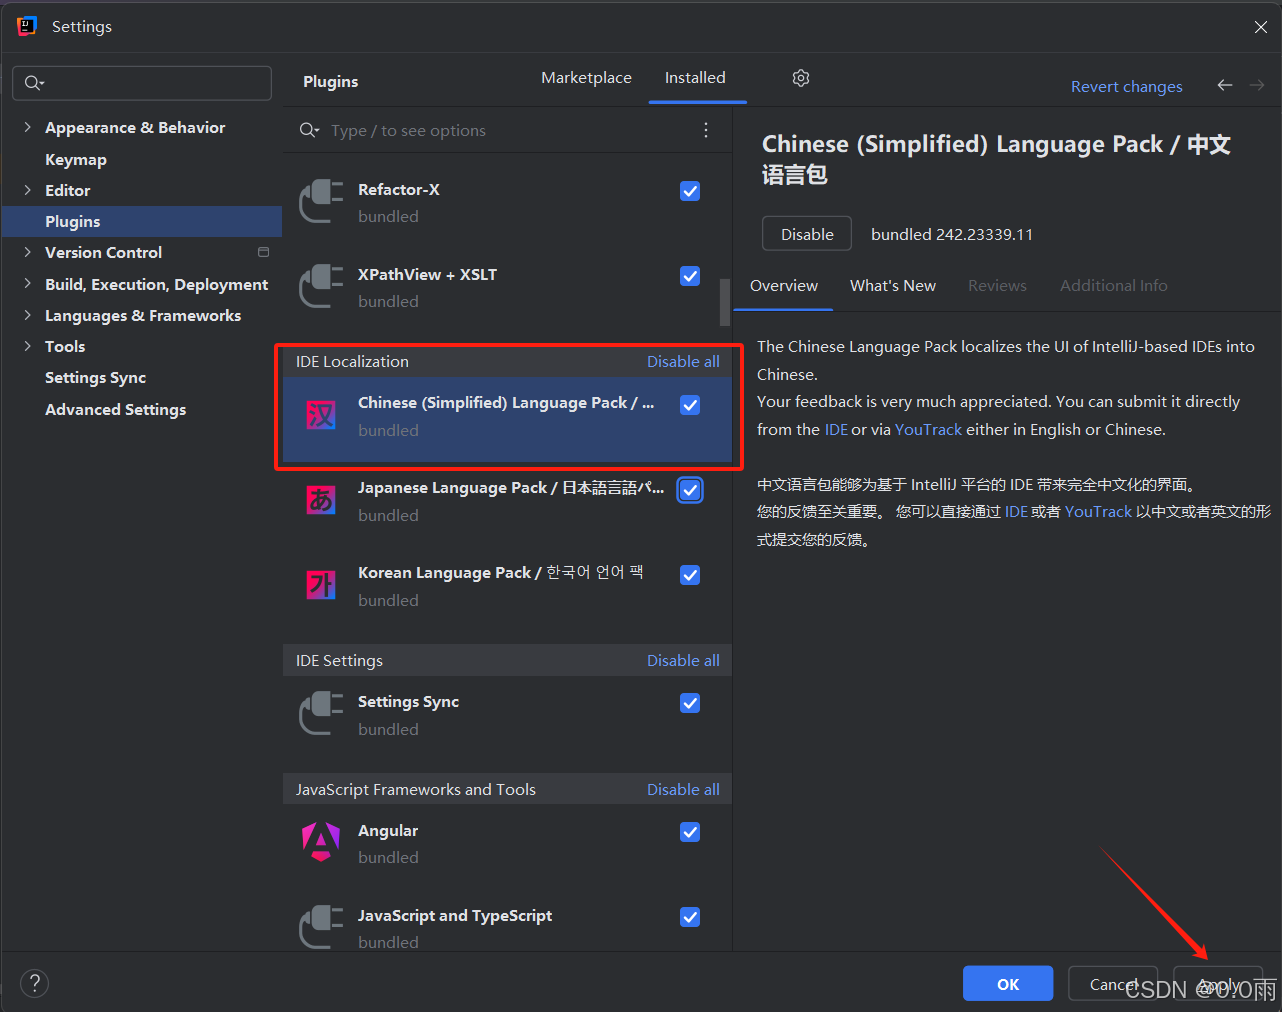Expand the Languages & Frameworks node
Viewport: 1282px width, 1012px height.
(x=27, y=315)
